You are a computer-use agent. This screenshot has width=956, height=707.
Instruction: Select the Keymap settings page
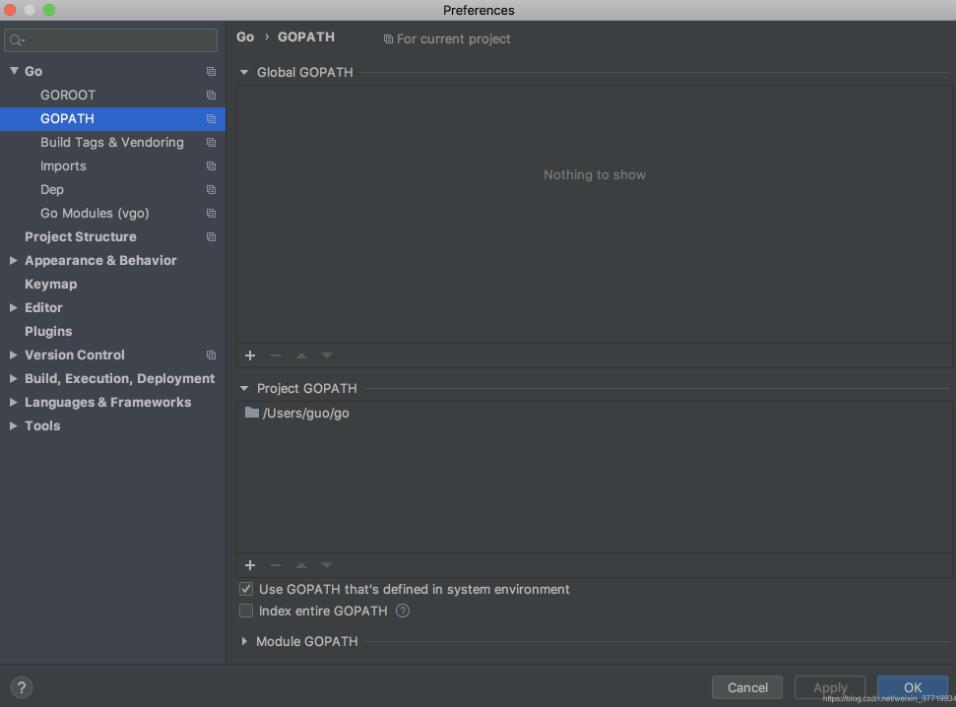click(51, 284)
